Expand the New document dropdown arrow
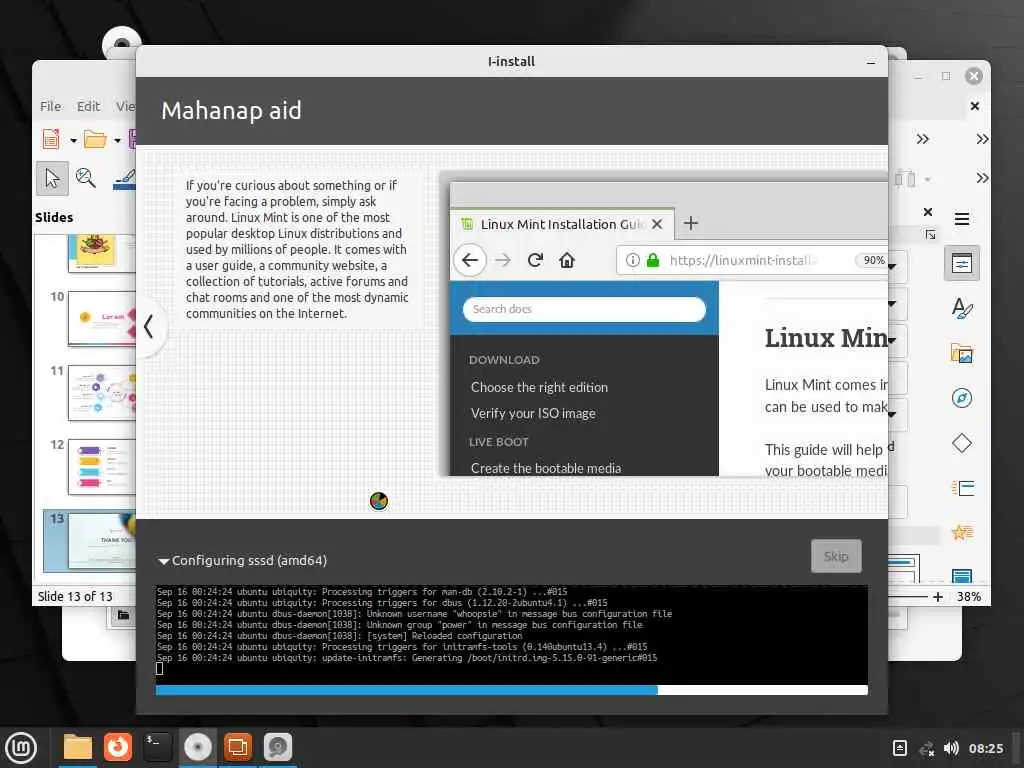 click(73, 140)
